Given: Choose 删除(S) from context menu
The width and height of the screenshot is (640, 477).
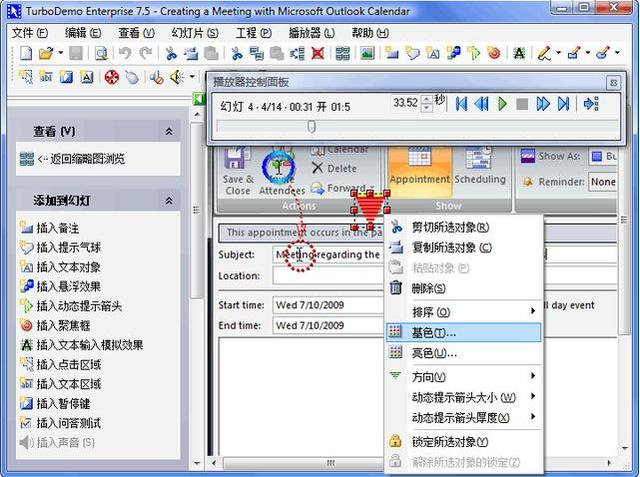Looking at the screenshot, I should point(463,288).
